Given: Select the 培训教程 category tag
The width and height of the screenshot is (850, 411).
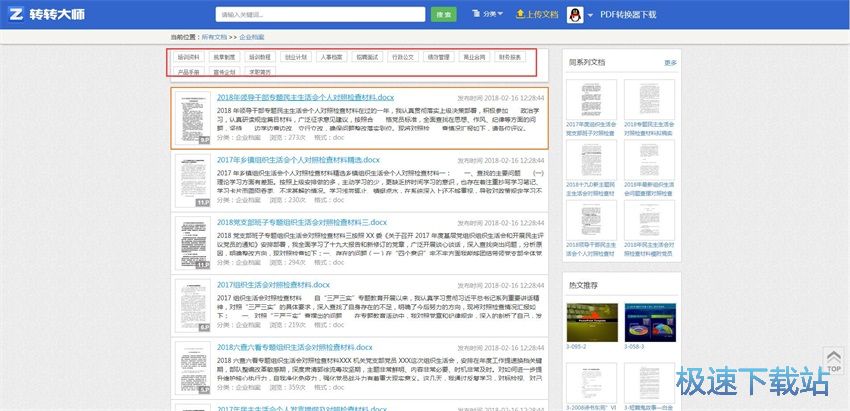Looking at the screenshot, I should coord(260,57).
